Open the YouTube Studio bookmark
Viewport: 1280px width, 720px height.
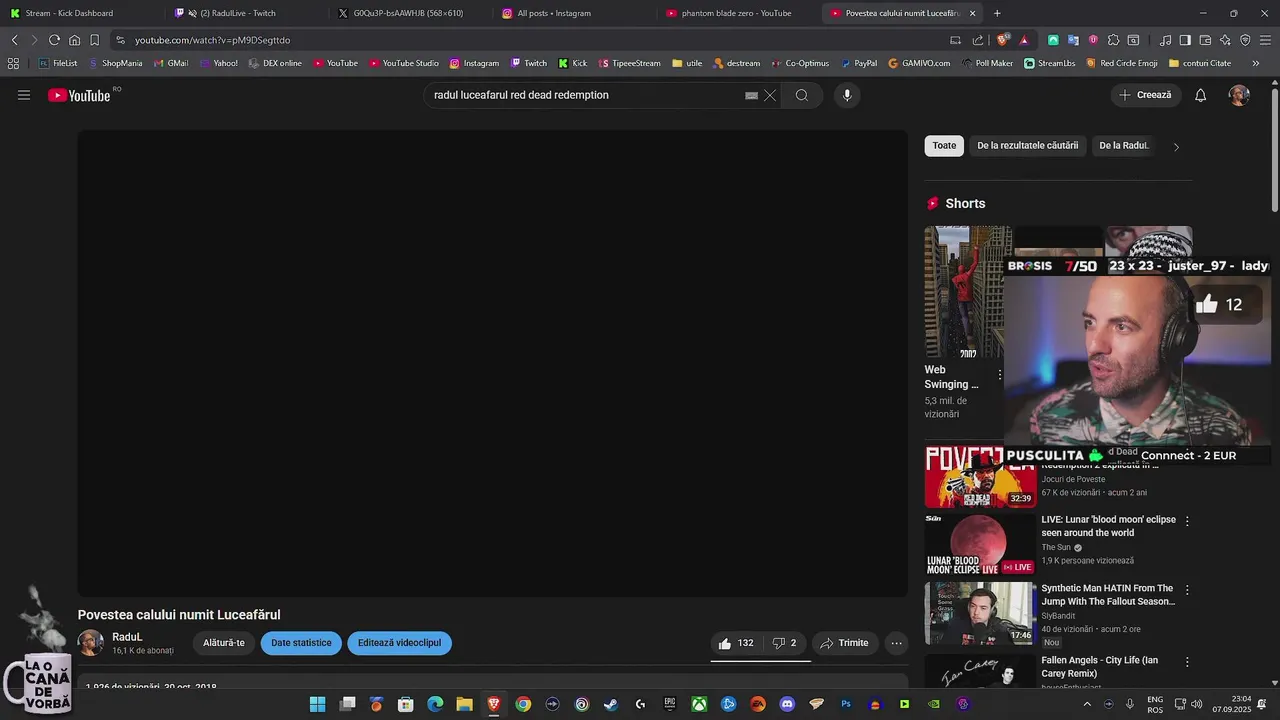coord(404,63)
